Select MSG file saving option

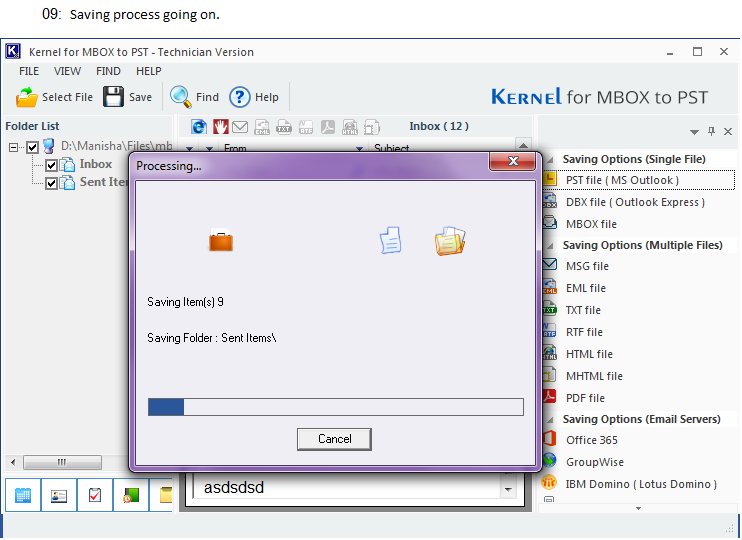pos(587,266)
